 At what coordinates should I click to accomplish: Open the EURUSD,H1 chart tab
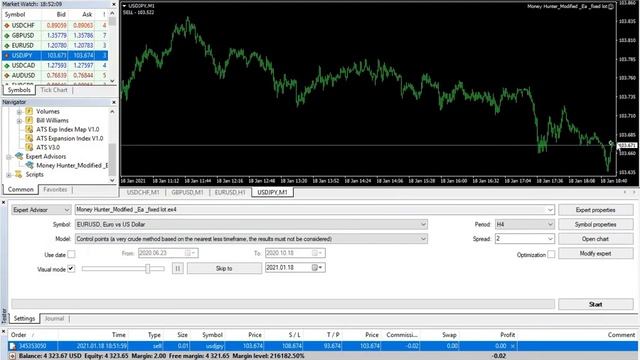pyautogui.click(x=230, y=192)
